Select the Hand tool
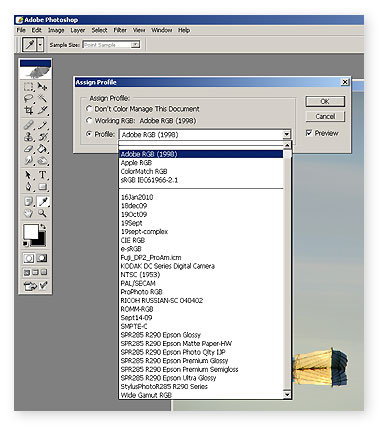The image size is (380, 428). pyautogui.click(x=29, y=213)
